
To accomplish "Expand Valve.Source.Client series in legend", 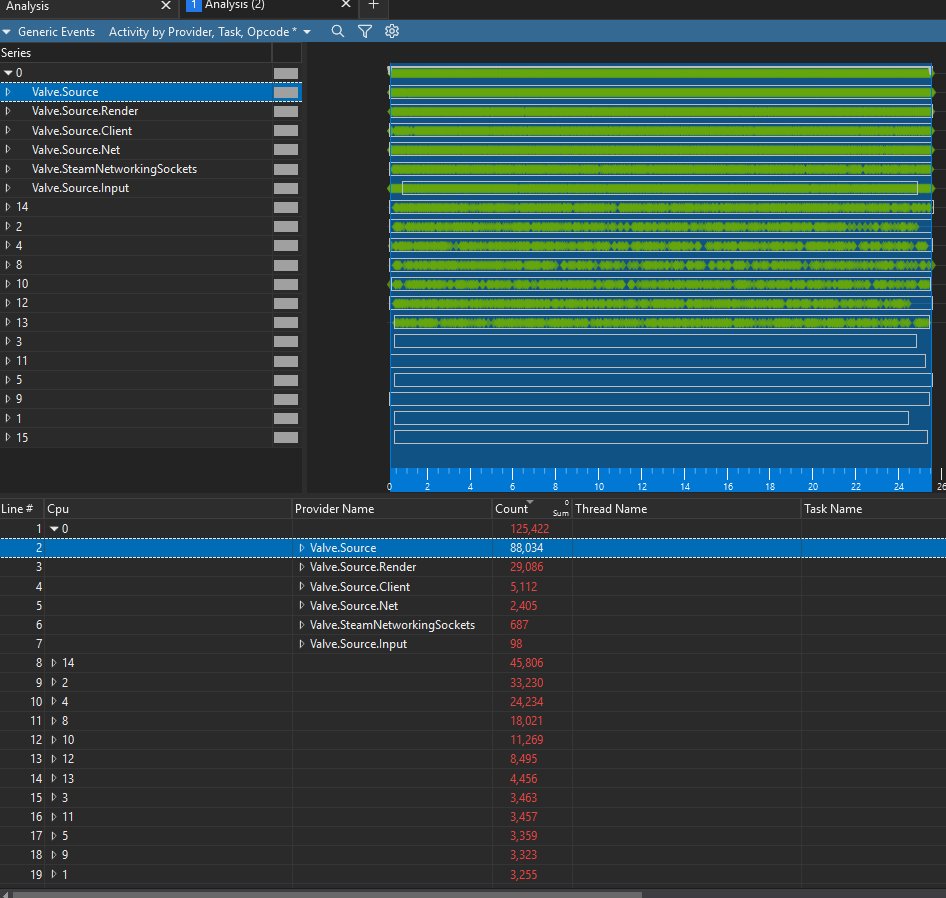I will coord(8,130).
